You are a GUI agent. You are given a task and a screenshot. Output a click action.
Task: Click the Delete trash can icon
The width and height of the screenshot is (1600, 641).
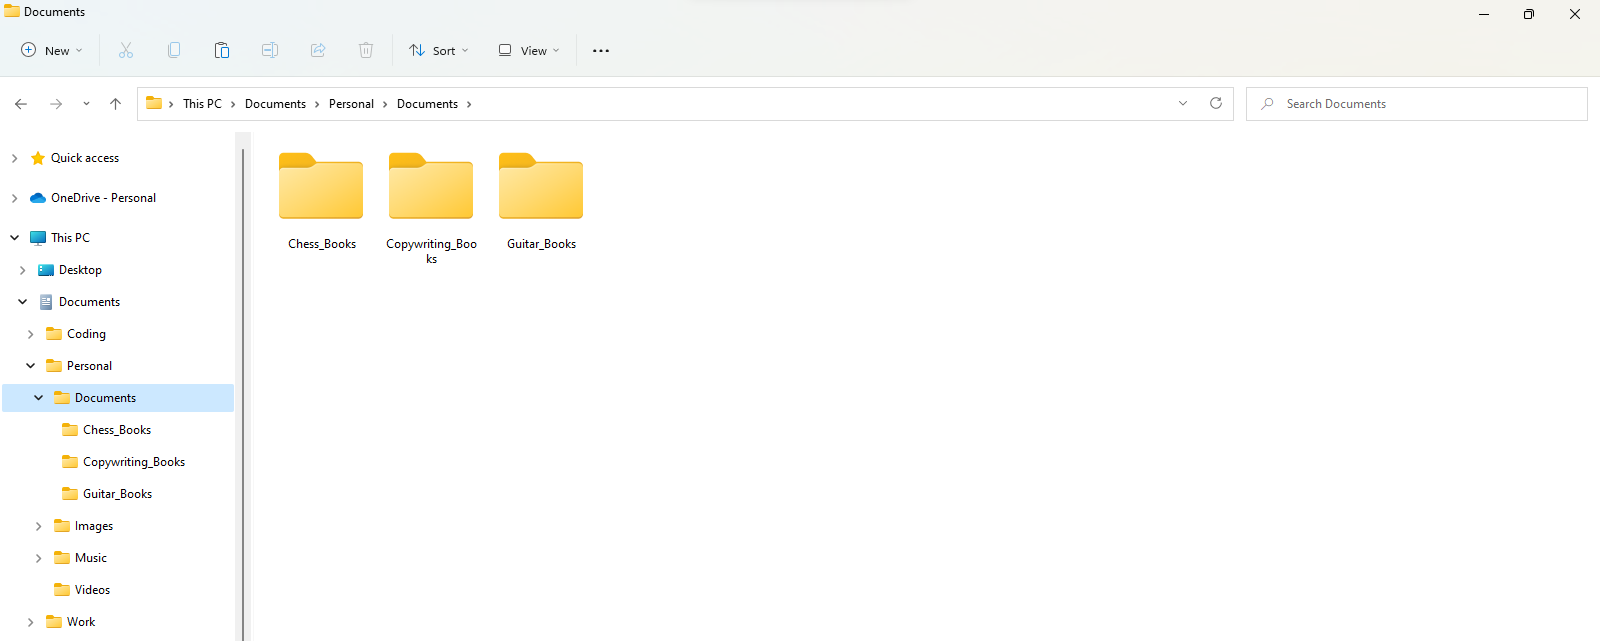point(366,50)
